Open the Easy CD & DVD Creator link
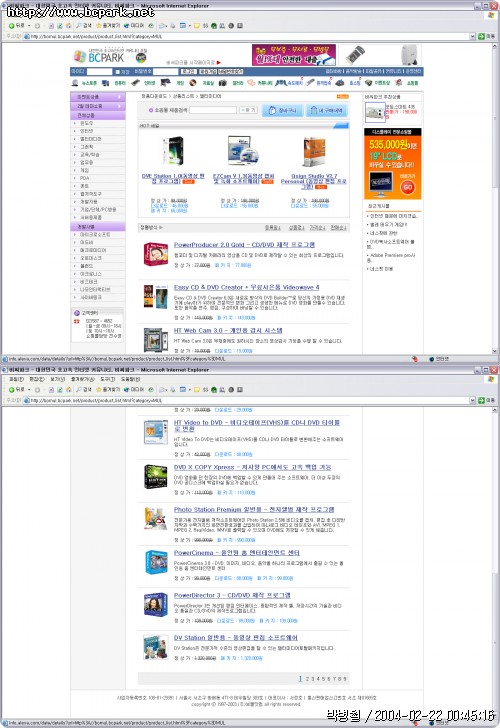The width and height of the screenshot is (500, 728). (247, 287)
